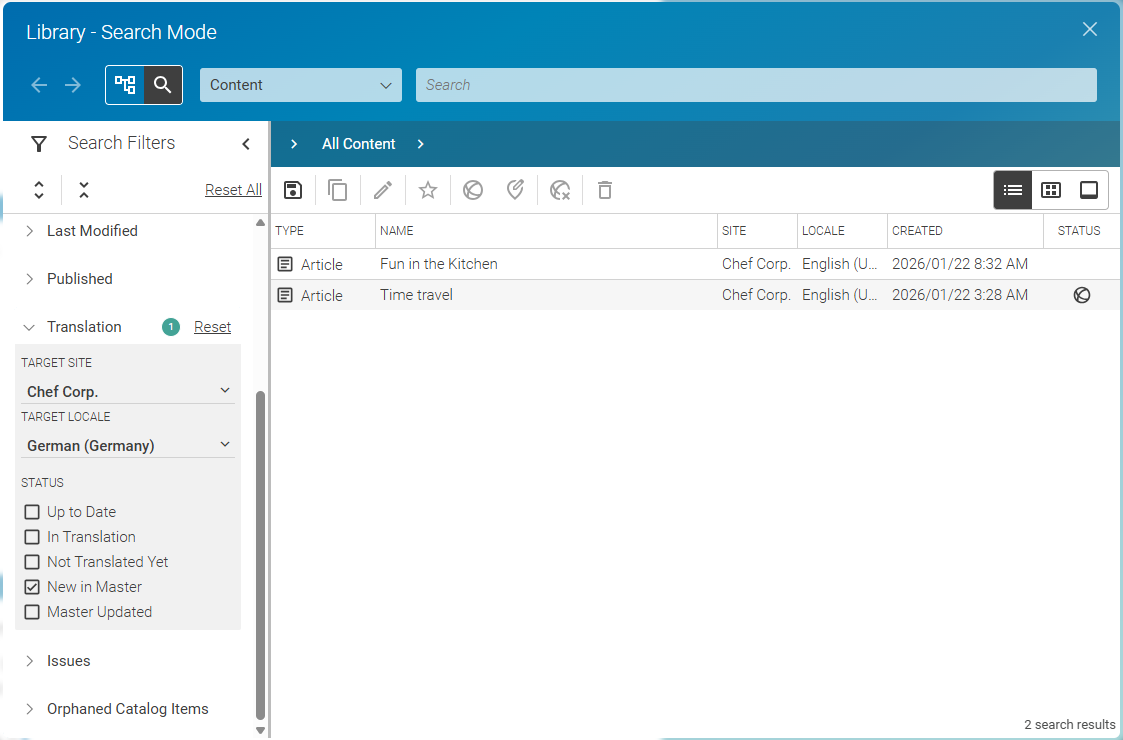This screenshot has height=740, width=1123.
Task: Open the Content type dropdown
Action: coord(300,85)
